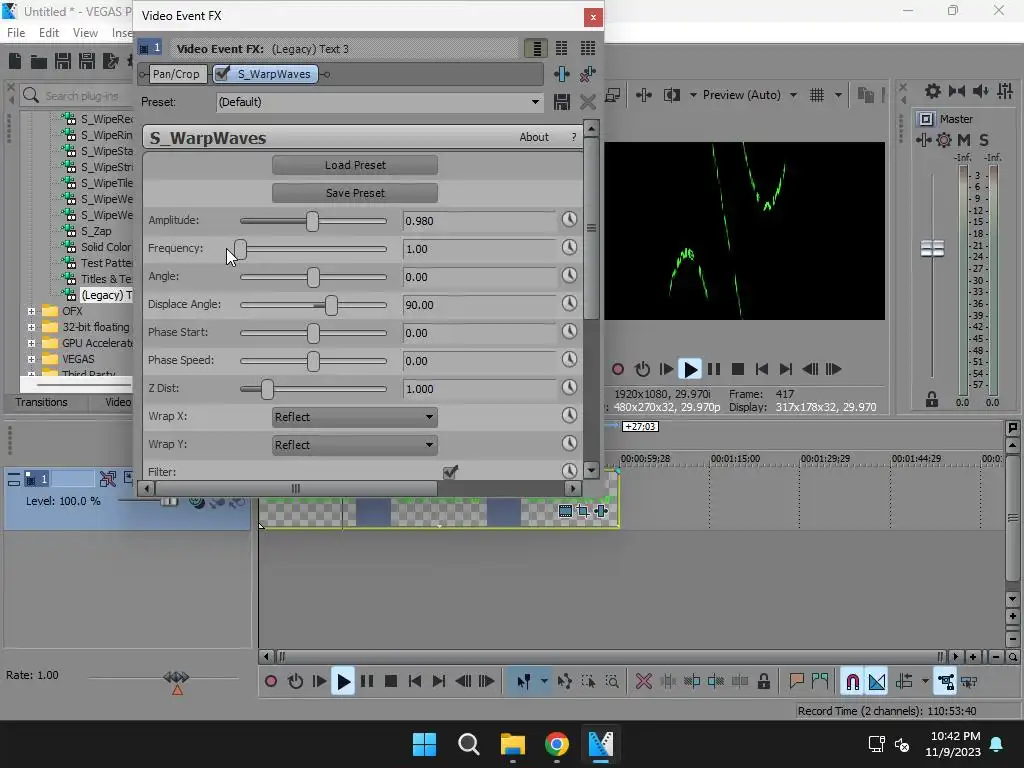The width and height of the screenshot is (1024, 768).
Task: Open the File menu
Action: [x=16, y=33]
